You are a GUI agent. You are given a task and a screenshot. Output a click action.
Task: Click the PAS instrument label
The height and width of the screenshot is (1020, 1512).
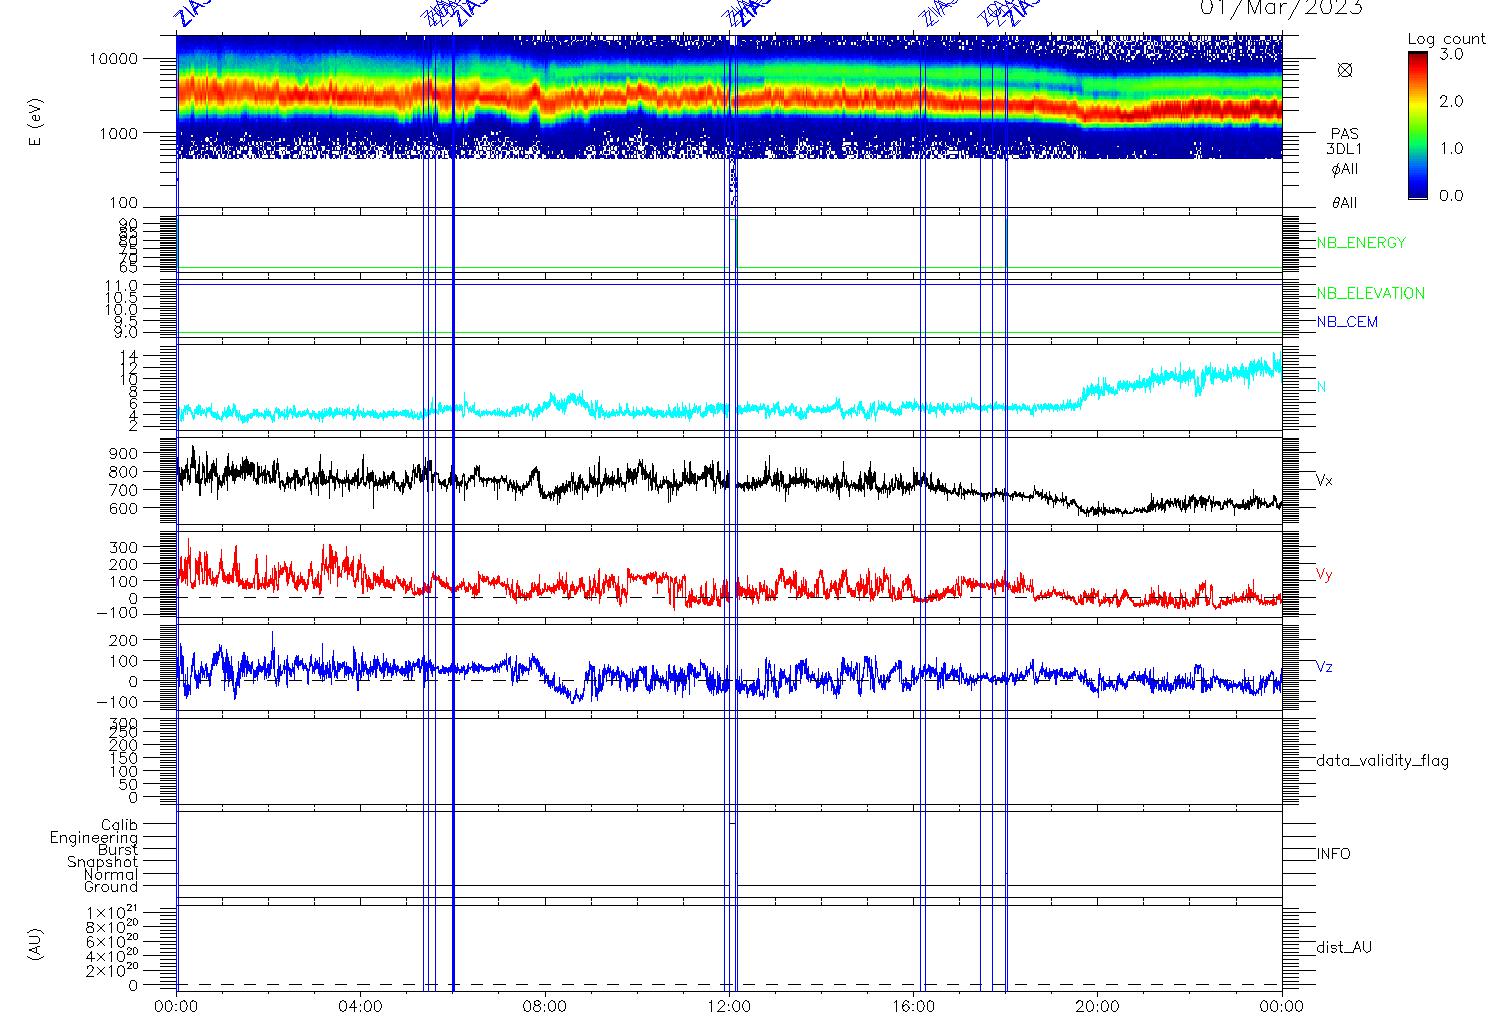click(x=1345, y=134)
